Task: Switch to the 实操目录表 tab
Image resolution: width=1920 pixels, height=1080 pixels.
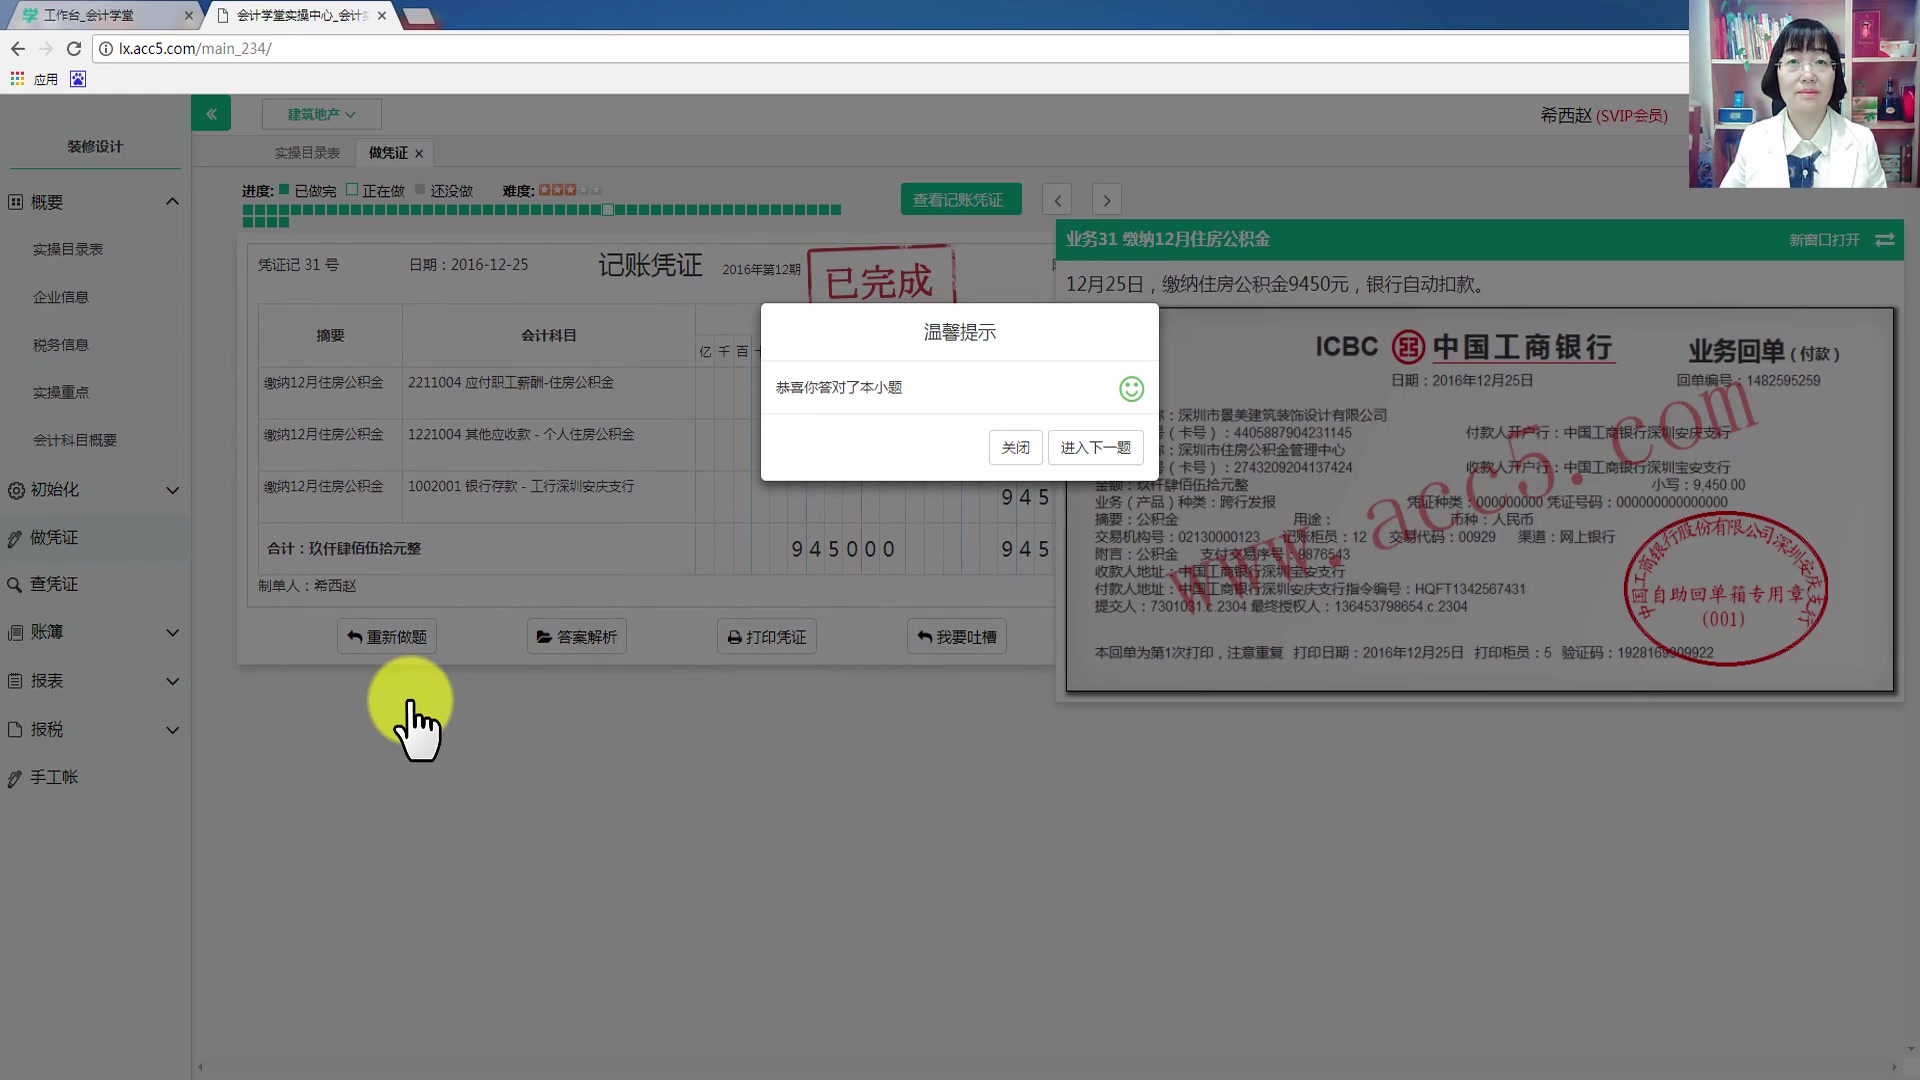Action: coord(306,152)
